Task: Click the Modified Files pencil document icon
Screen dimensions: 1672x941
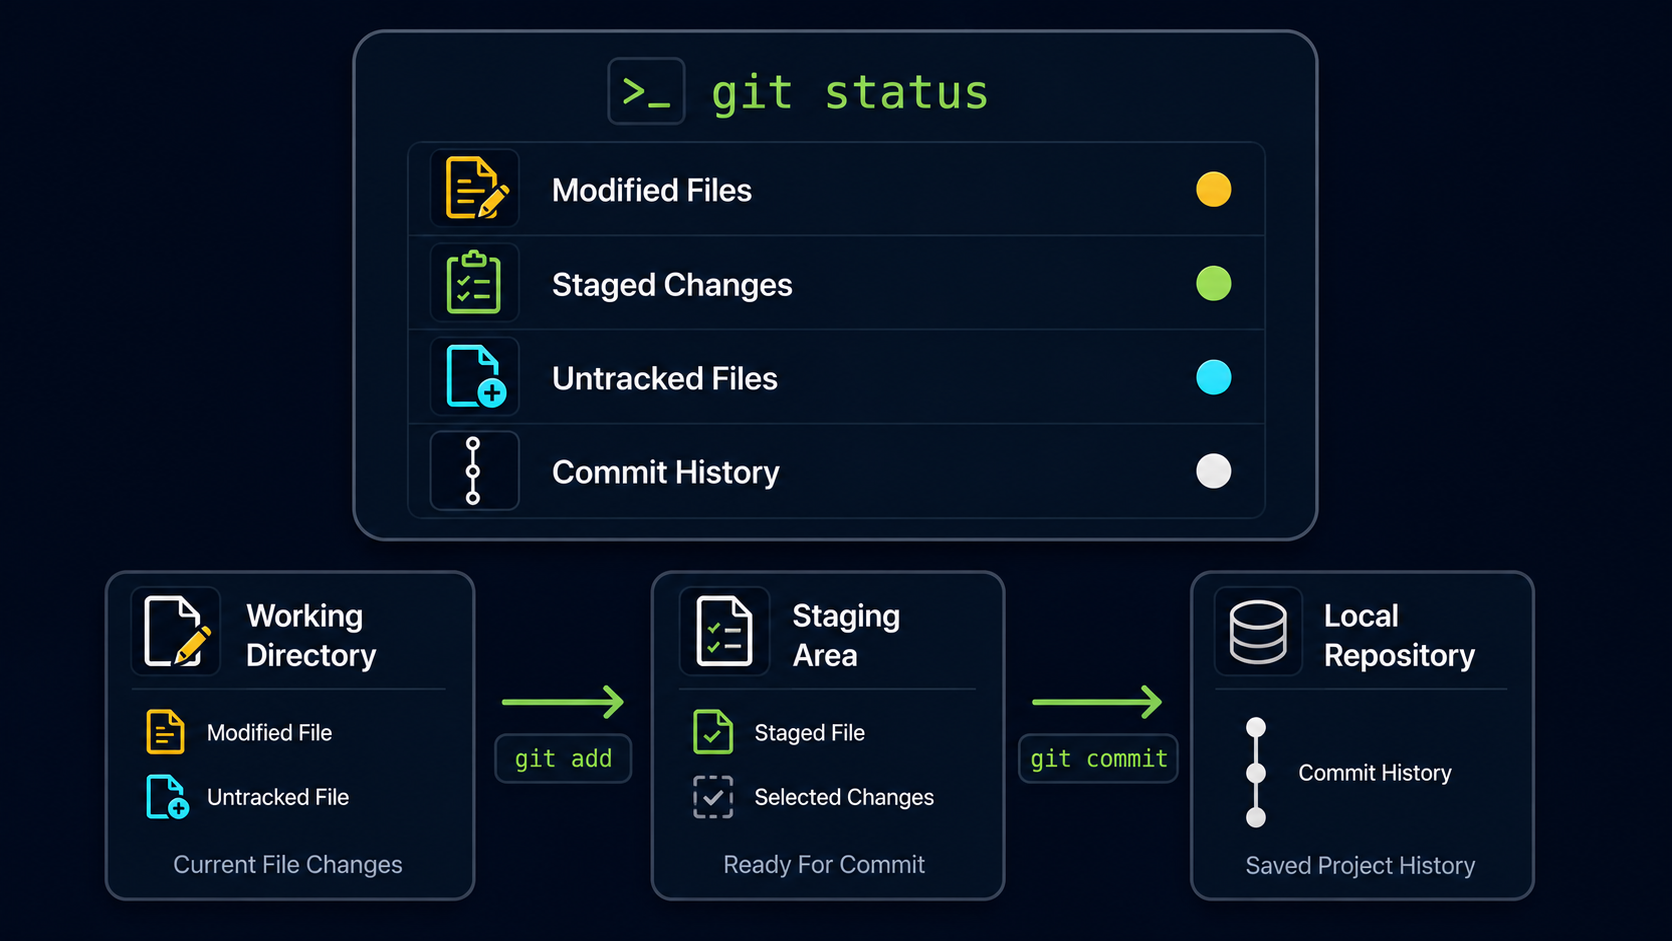Action: pos(475,188)
